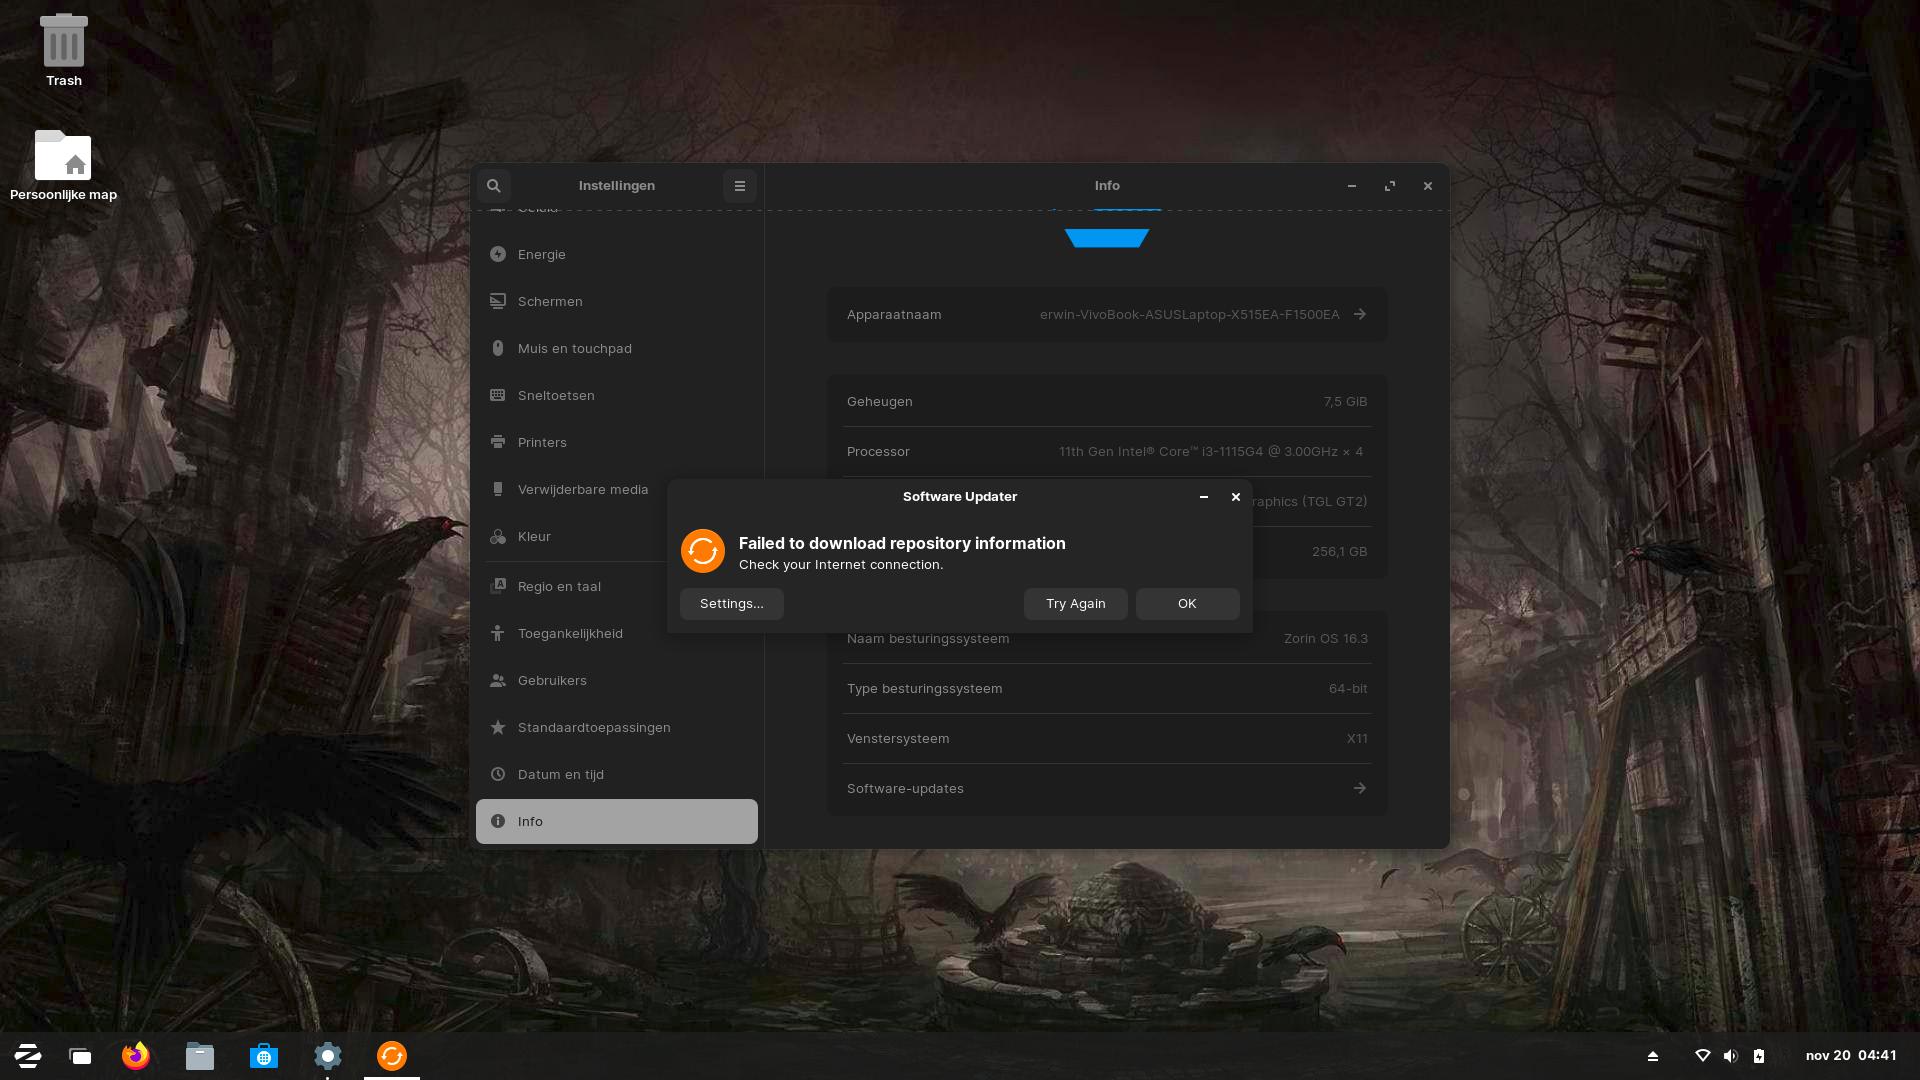The height and width of the screenshot is (1080, 1920).
Task: Click the 256,1 GB disk capacity value
Action: (1339, 551)
